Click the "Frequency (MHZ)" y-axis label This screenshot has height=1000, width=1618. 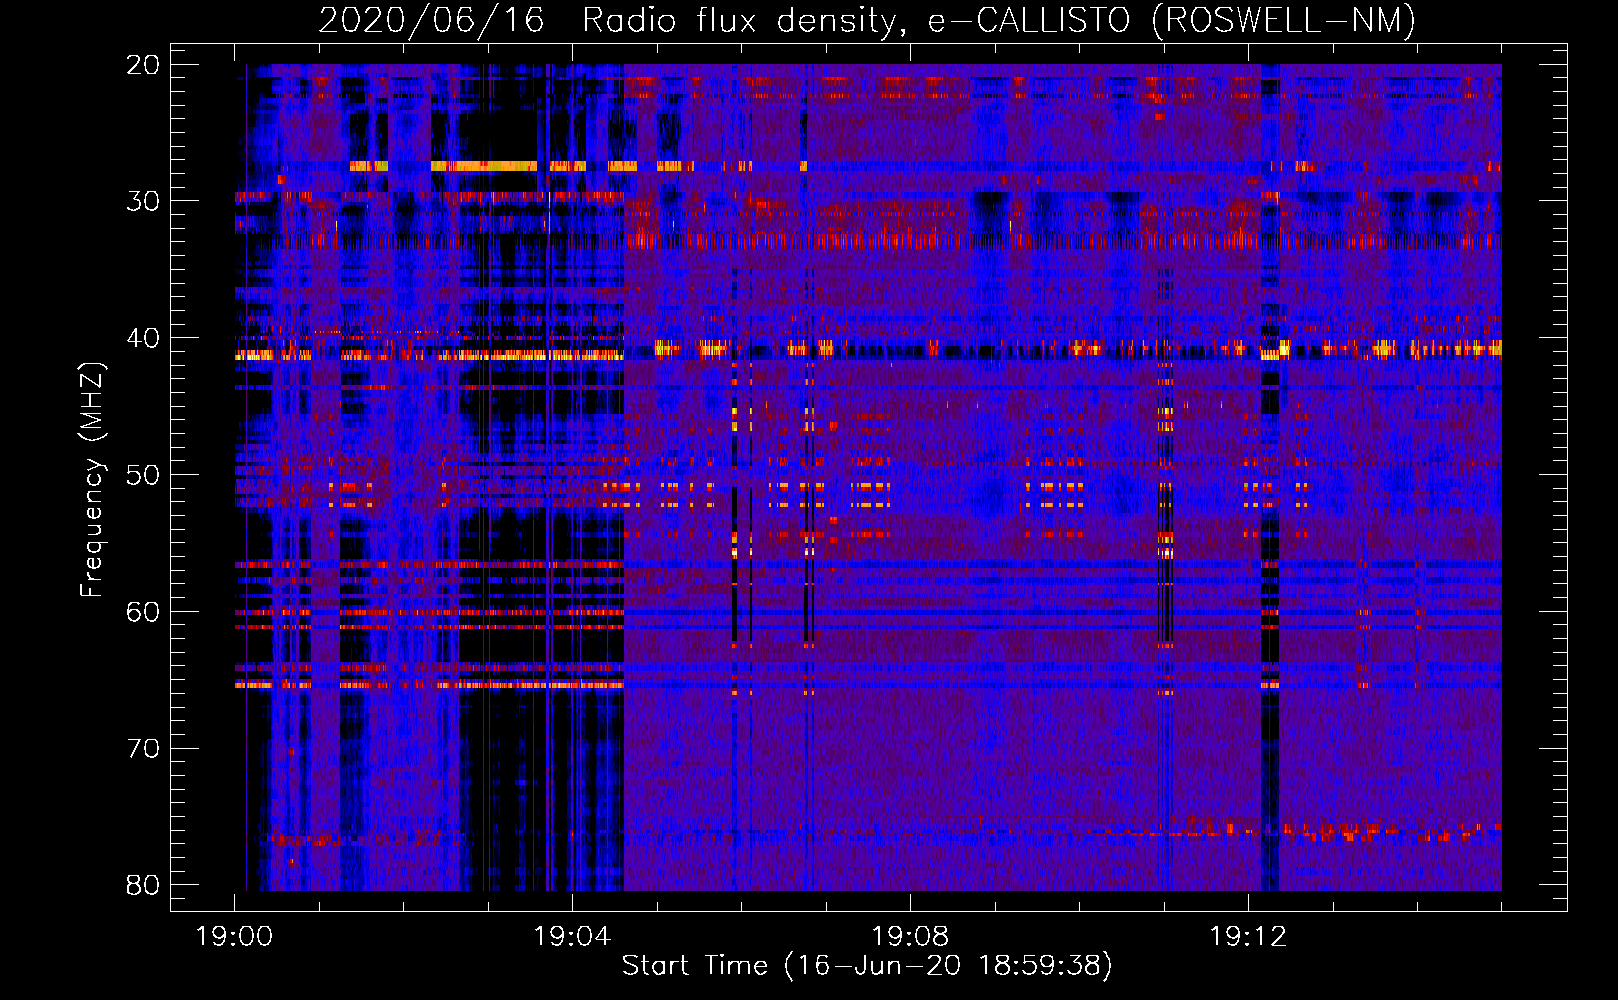pyautogui.click(x=92, y=480)
